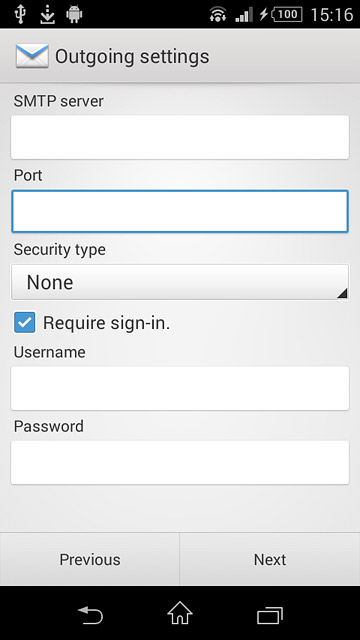This screenshot has height=640, width=360.
Task: Focus the Username input field
Action: pos(180,388)
